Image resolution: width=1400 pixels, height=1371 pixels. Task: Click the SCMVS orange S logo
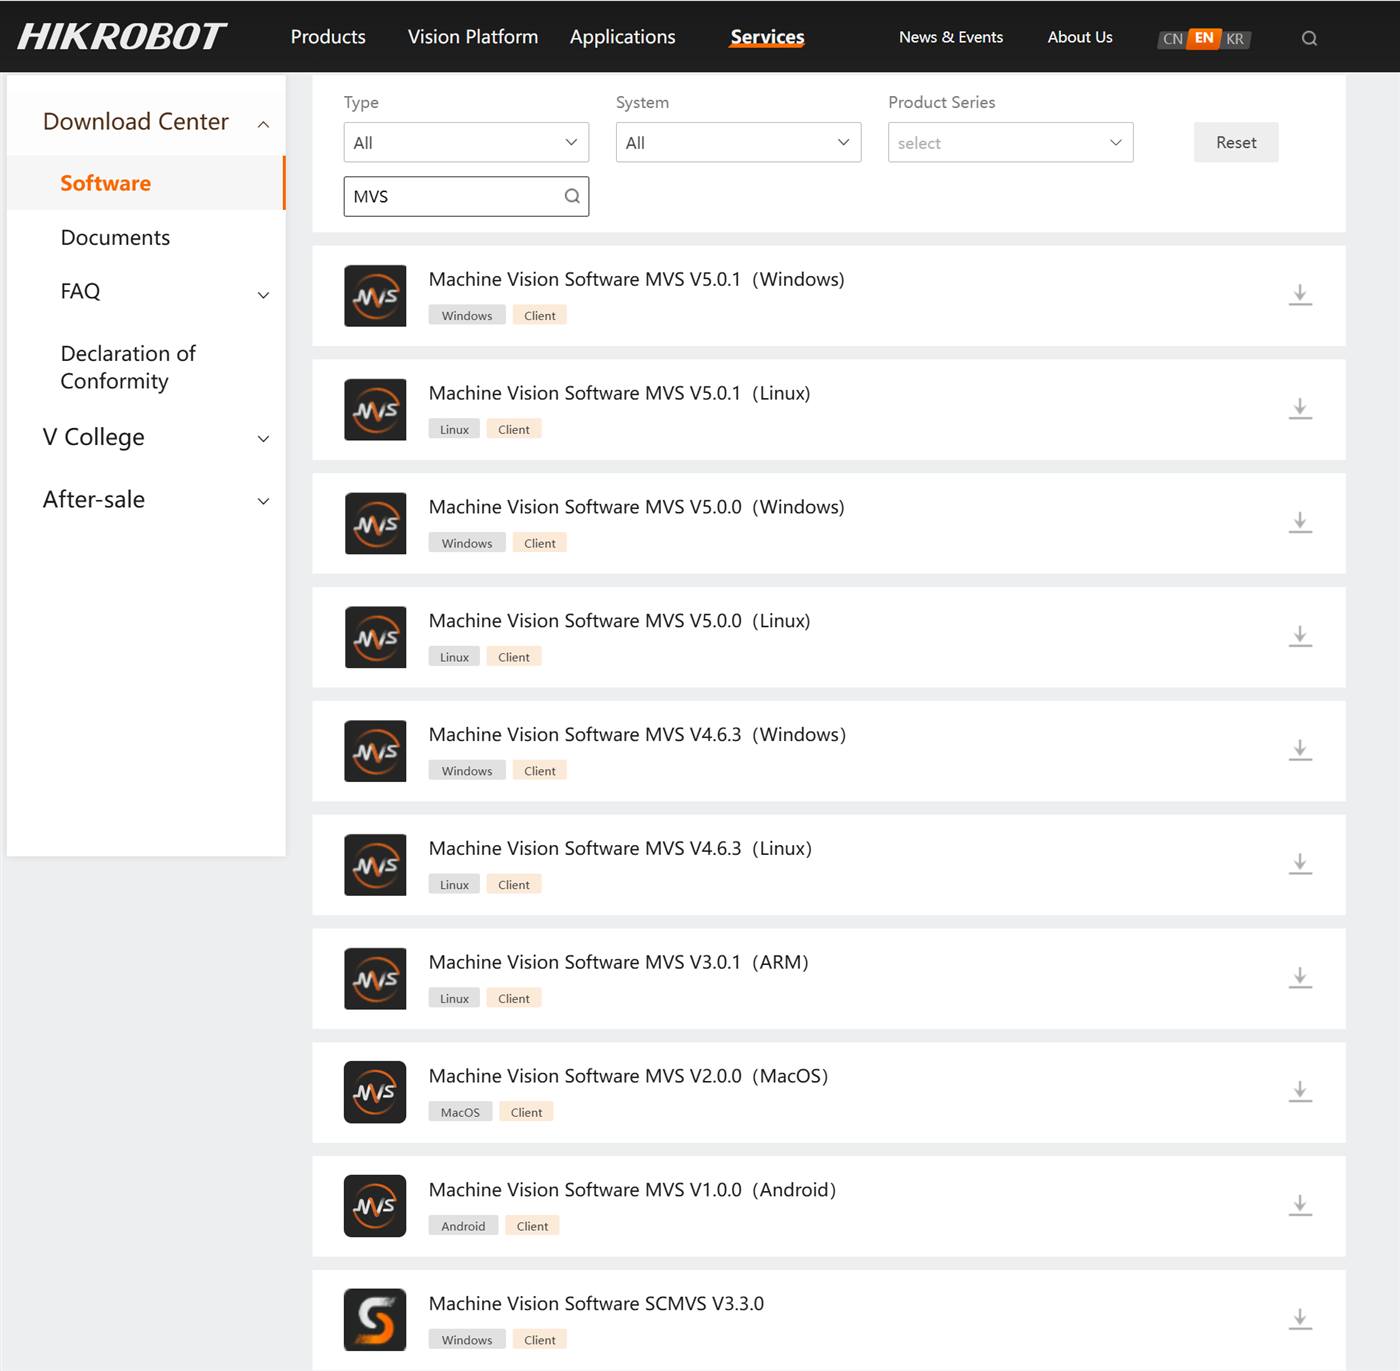[x=375, y=1320]
